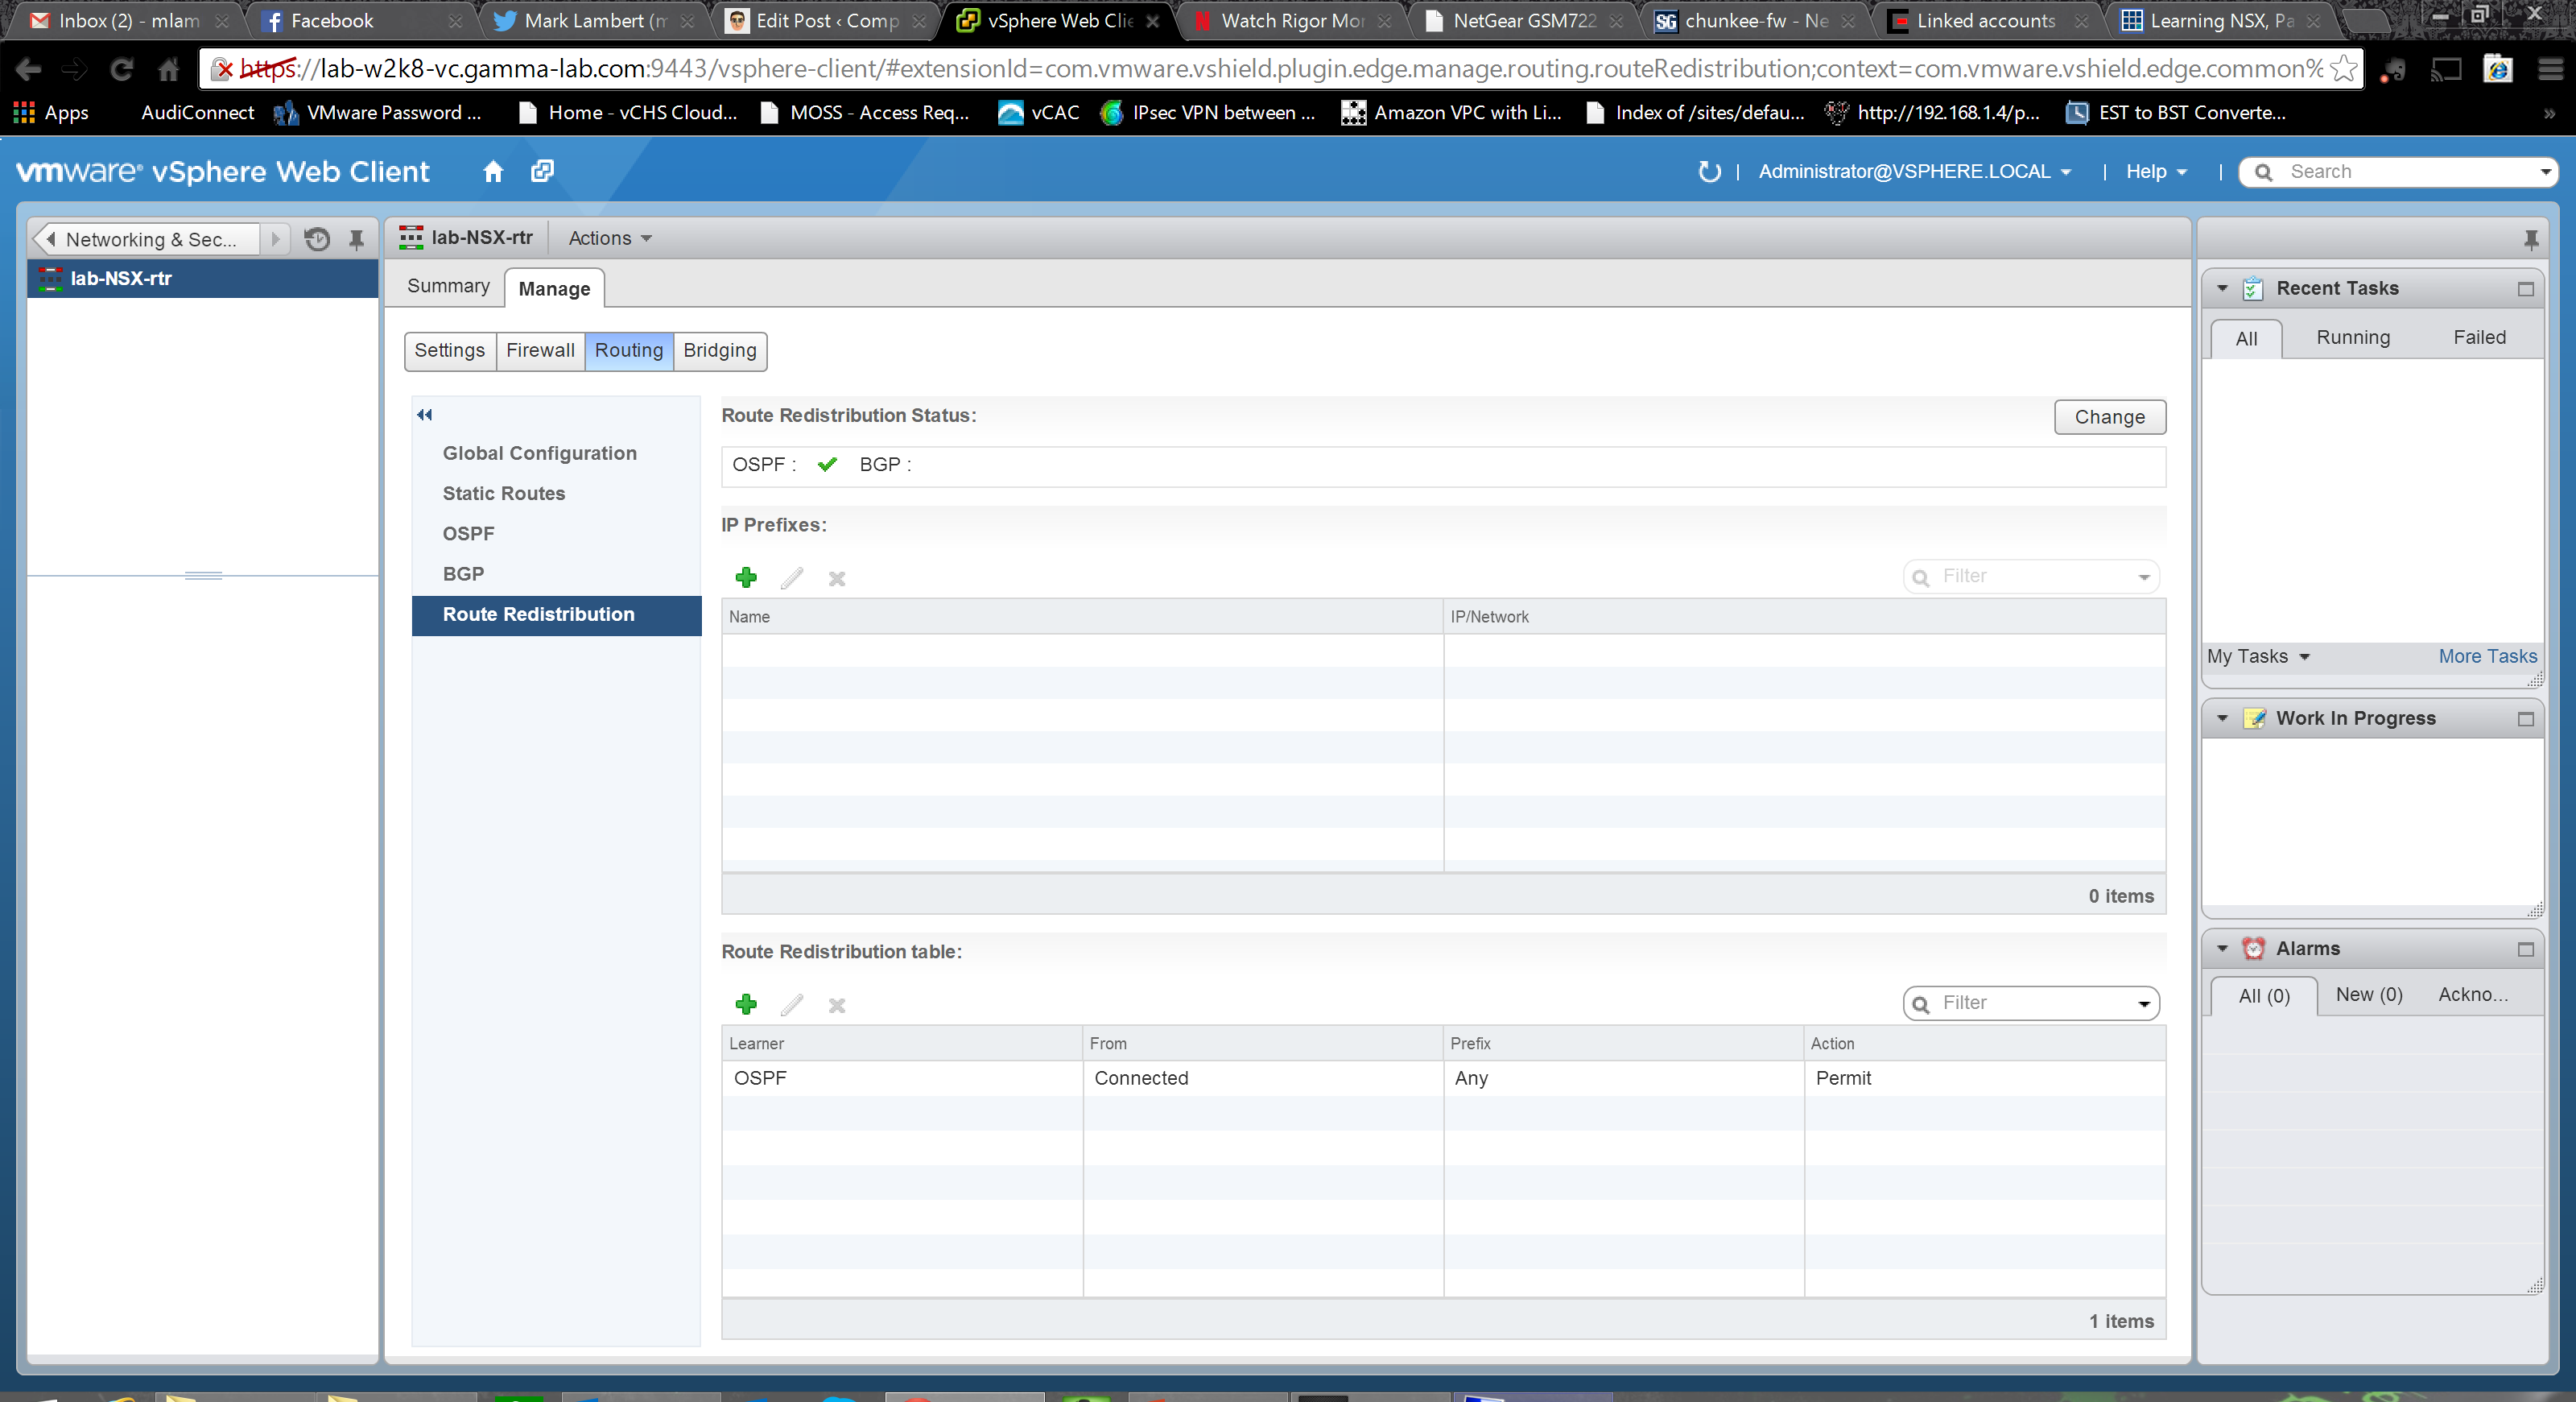Minimize the Recent Tasks panel box
The image size is (2576, 1402).
pyautogui.click(x=2525, y=289)
